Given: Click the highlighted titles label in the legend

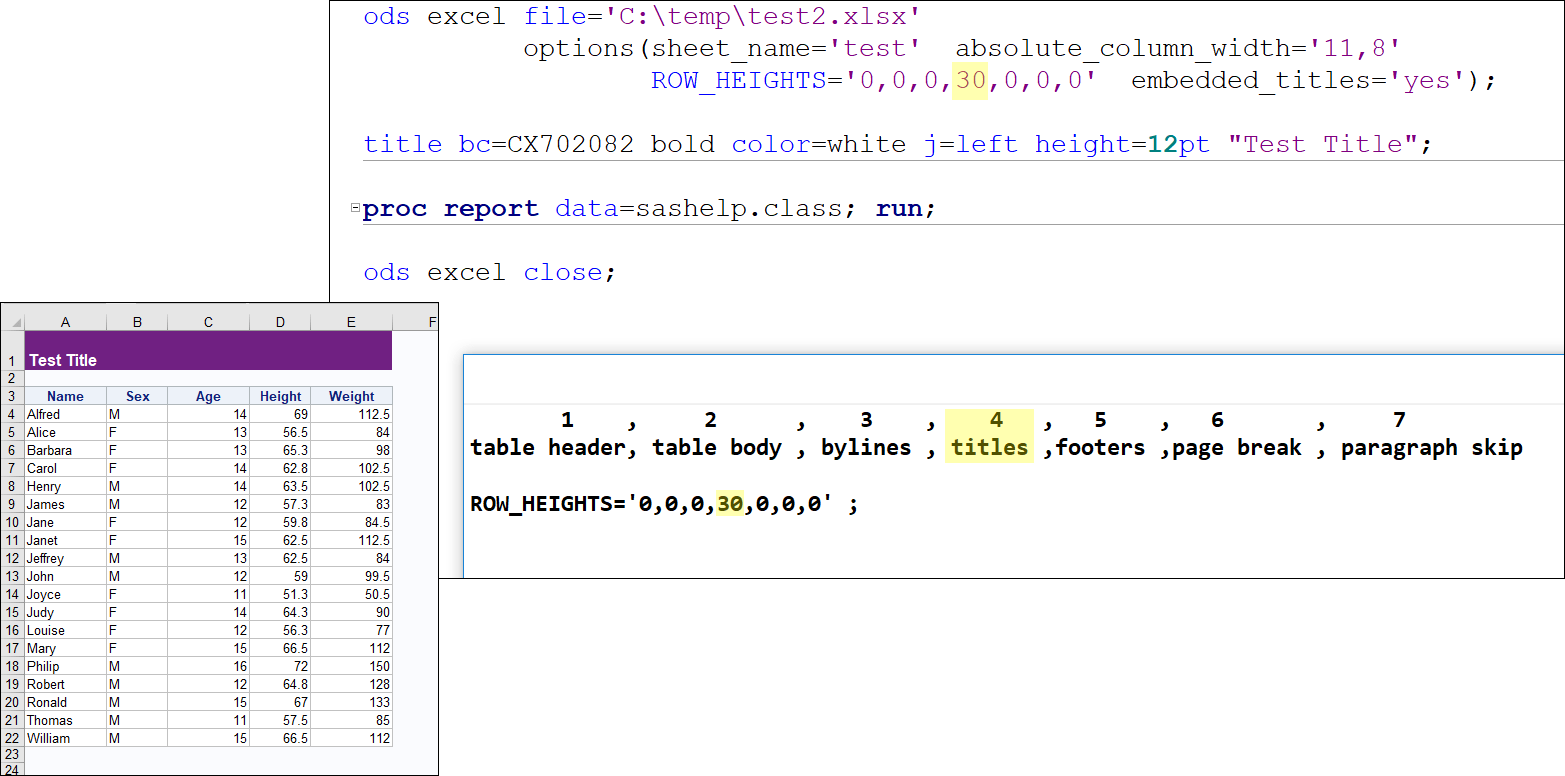Looking at the screenshot, I should coord(988,447).
